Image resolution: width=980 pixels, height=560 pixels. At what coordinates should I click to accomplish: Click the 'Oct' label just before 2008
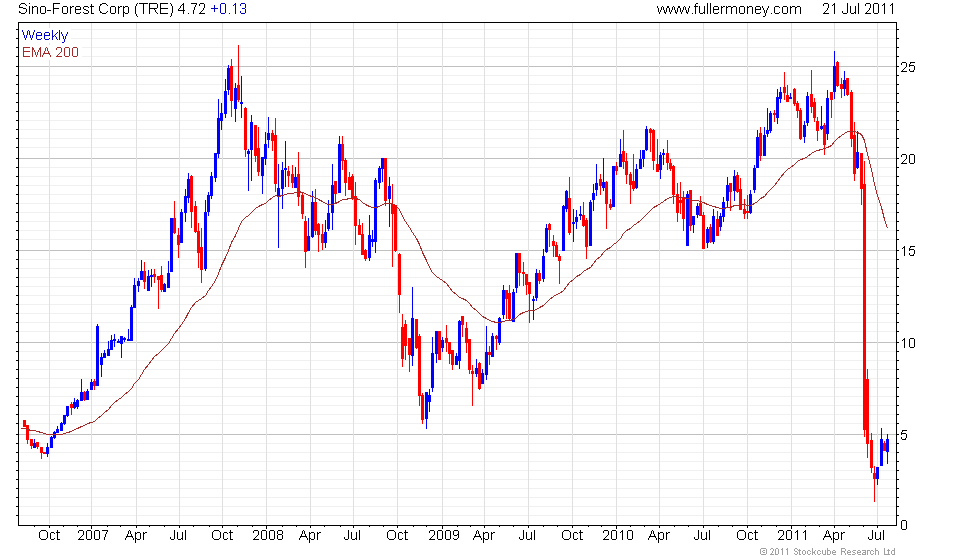[x=222, y=536]
